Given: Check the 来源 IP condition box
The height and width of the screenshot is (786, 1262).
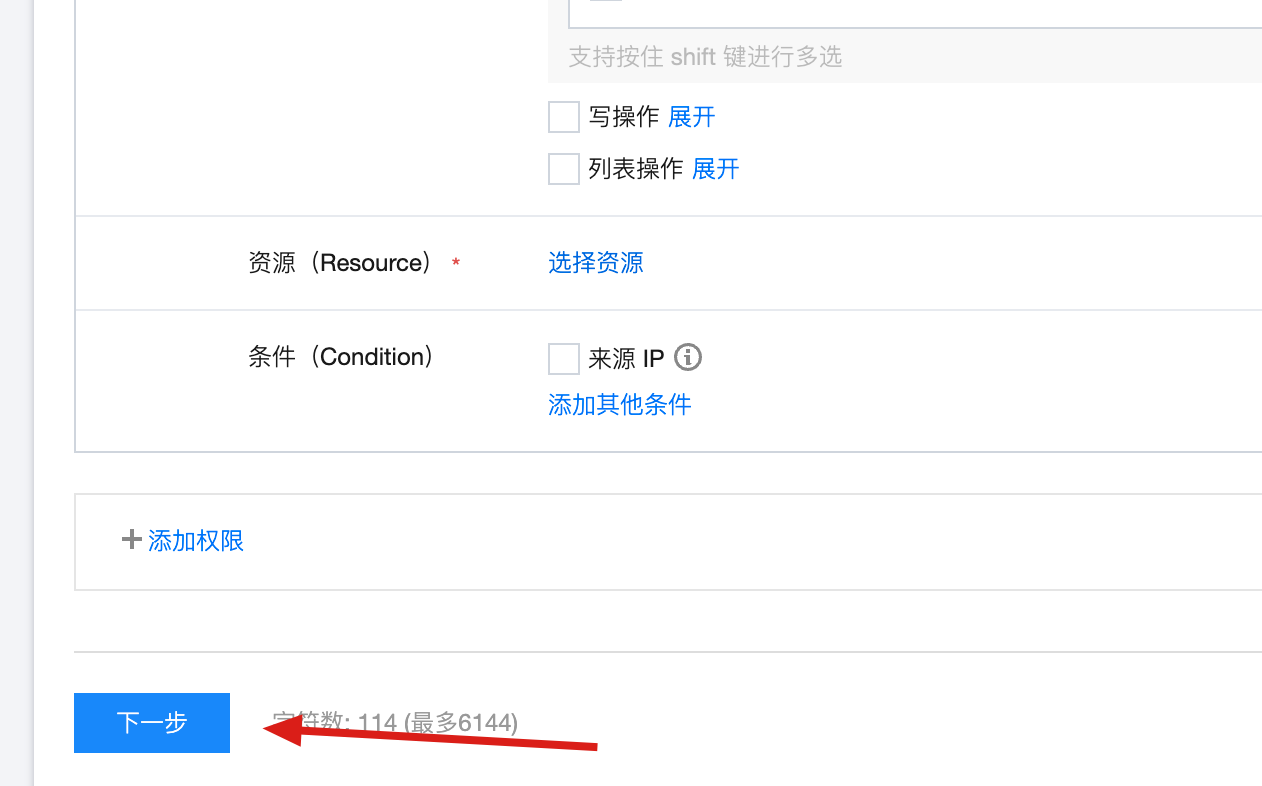Looking at the screenshot, I should (564, 358).
